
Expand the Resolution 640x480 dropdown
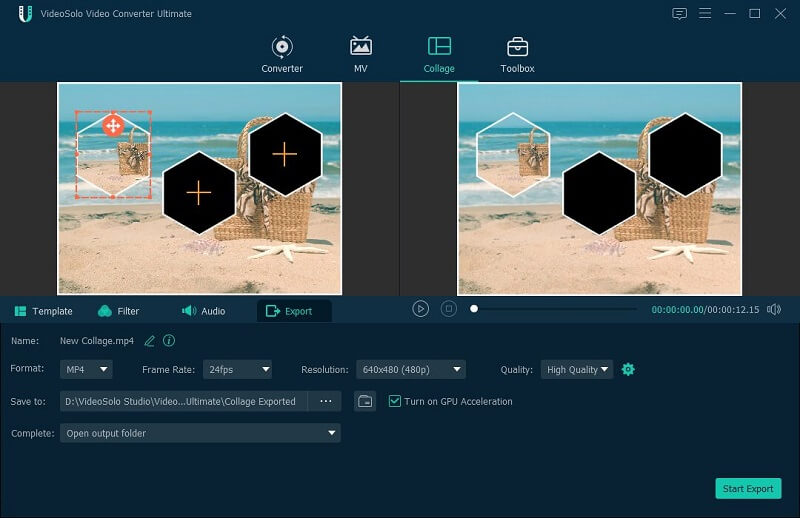(410, 370)
